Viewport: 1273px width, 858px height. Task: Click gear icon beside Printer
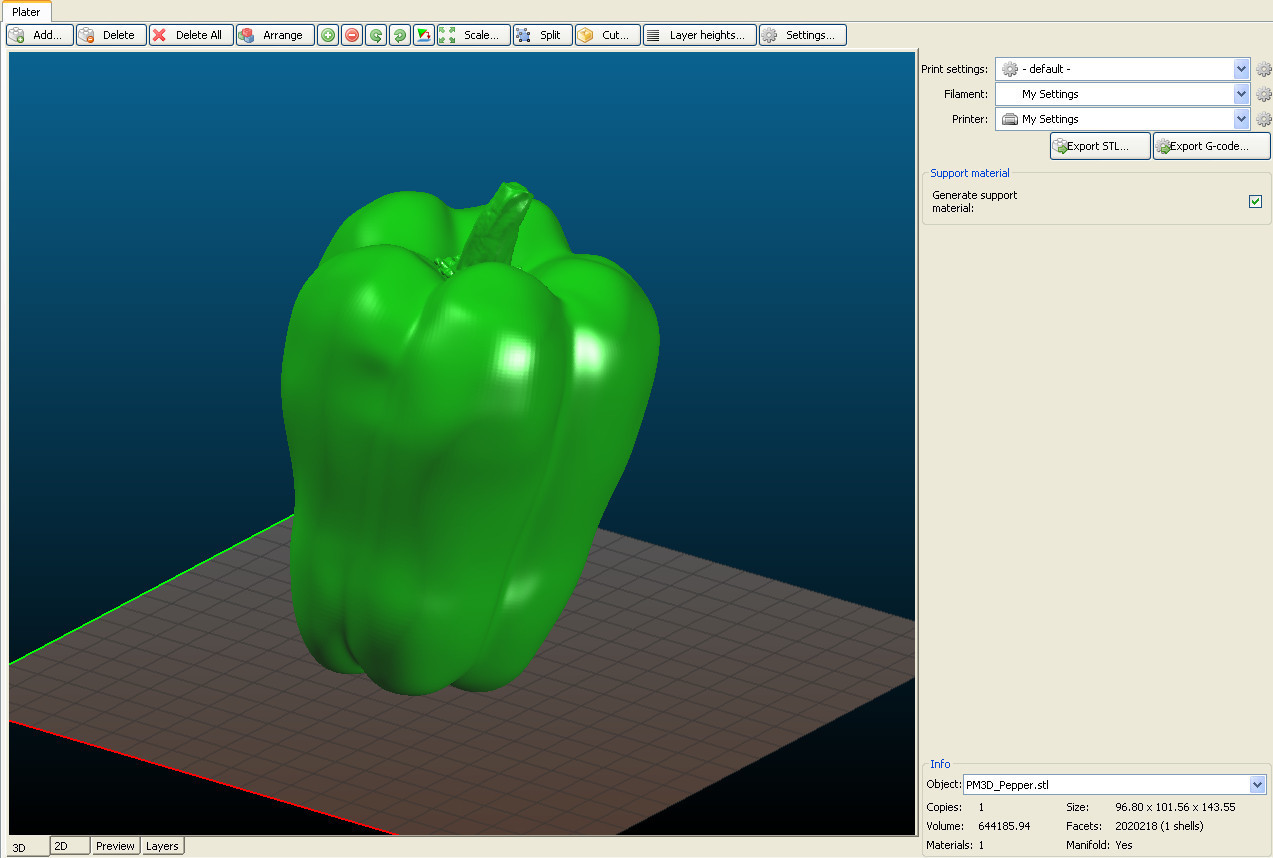click(1264, 119)
